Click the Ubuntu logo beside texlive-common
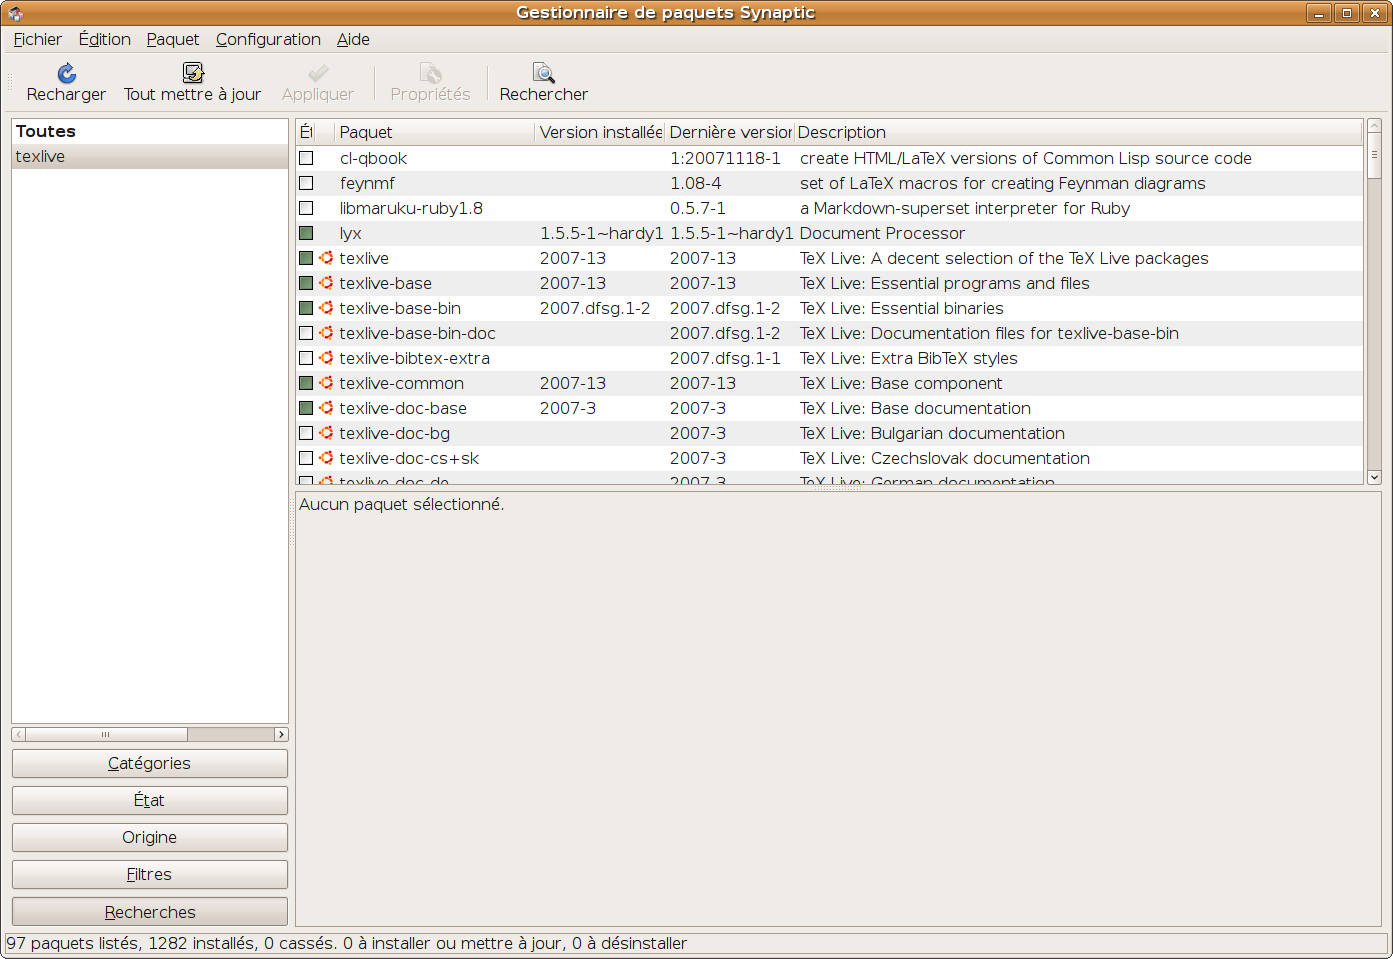The height and width of the screenshot is (959, 1393). click(326, 383)
